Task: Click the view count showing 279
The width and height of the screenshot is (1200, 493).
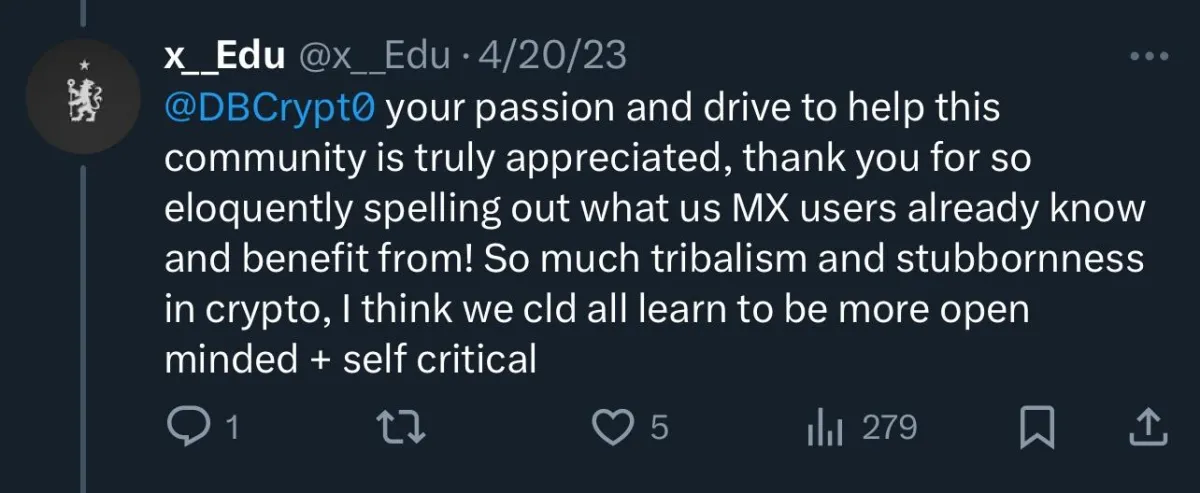Action: (889, 429)
